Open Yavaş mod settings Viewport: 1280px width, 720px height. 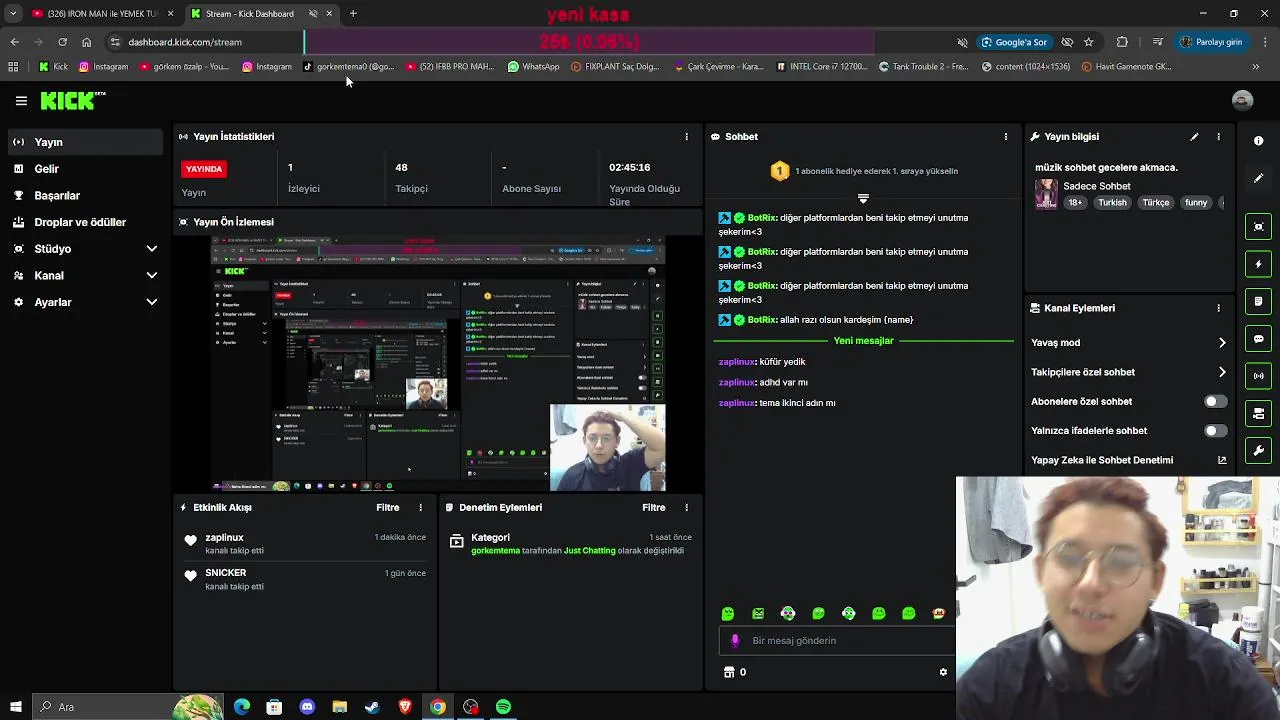point(1128,343)
